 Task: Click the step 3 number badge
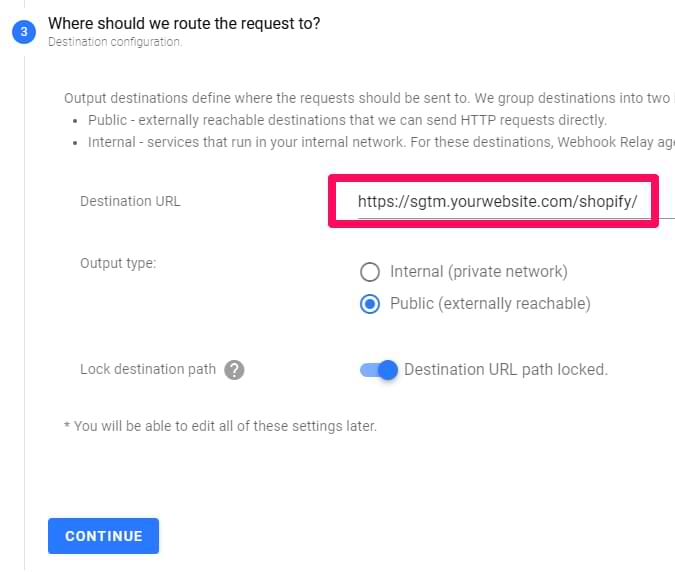(x=24, y=31)
